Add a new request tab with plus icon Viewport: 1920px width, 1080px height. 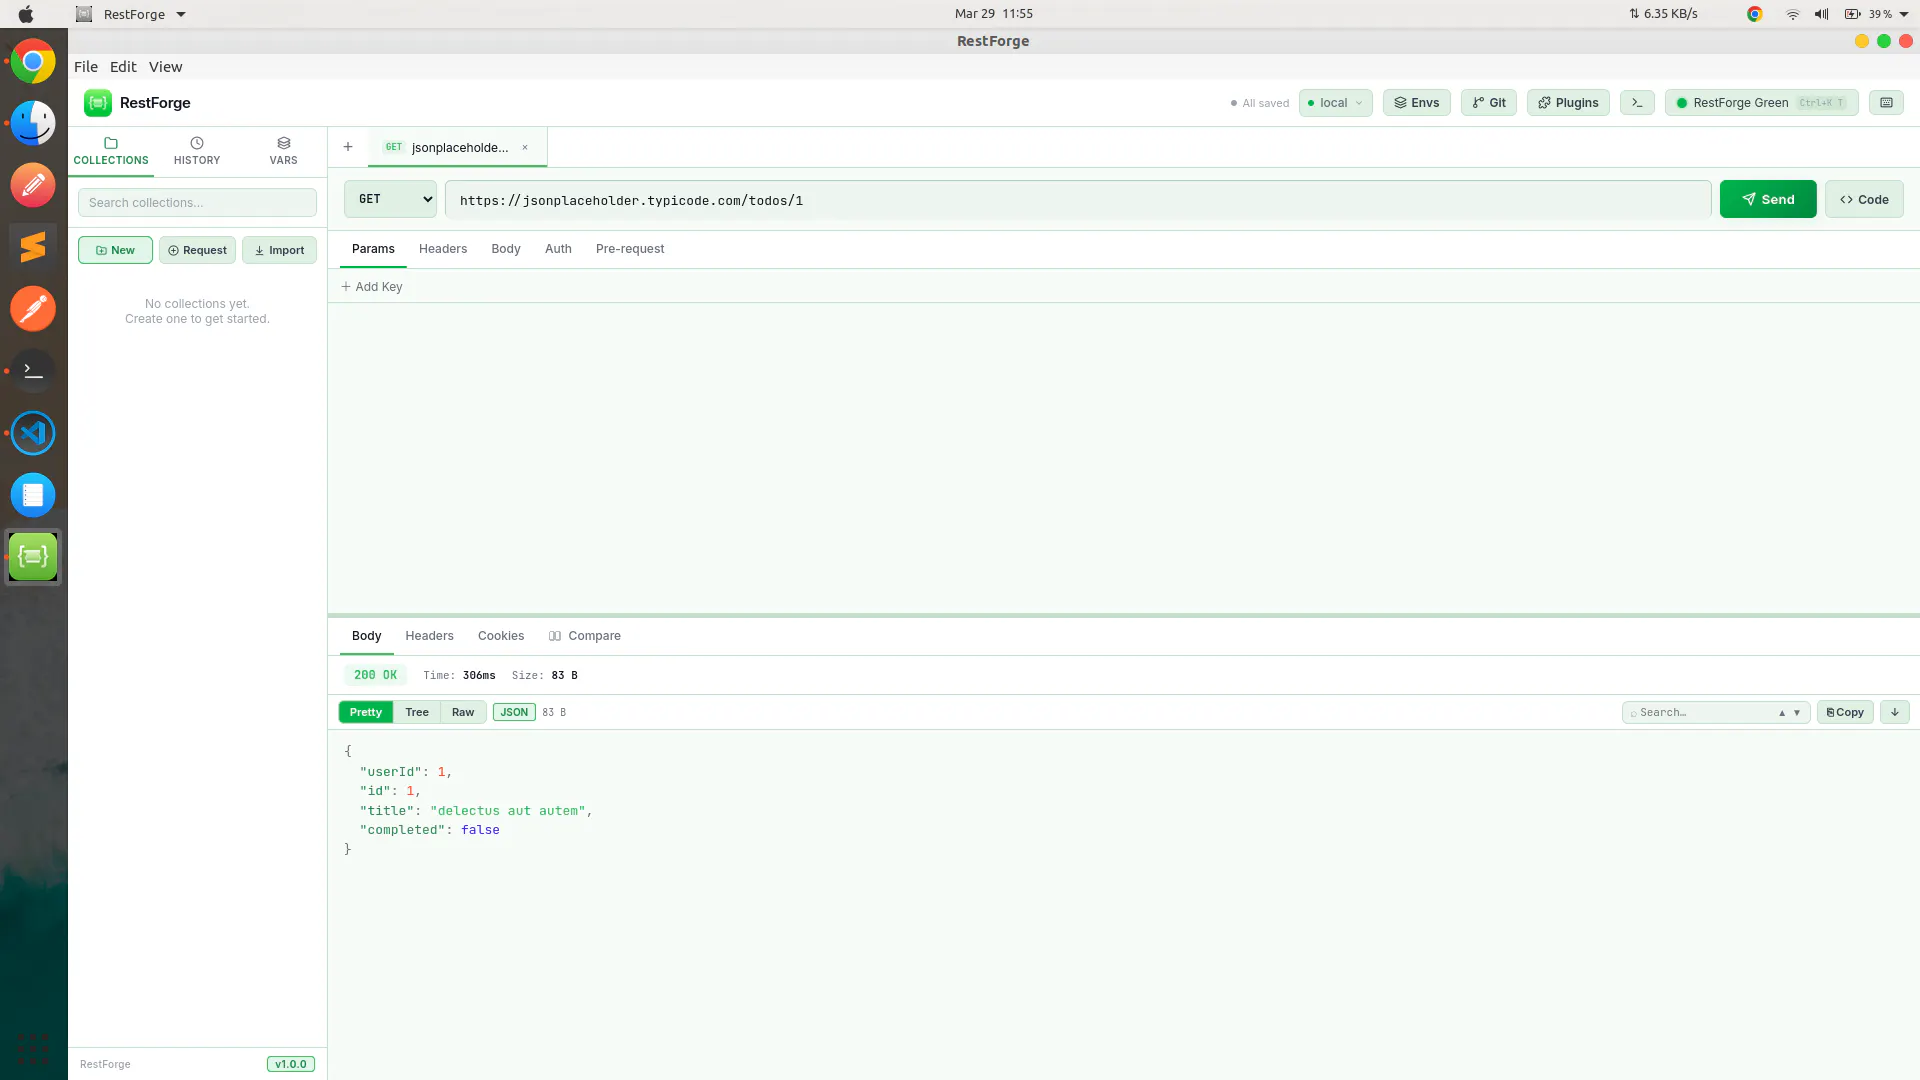point(348,147)
